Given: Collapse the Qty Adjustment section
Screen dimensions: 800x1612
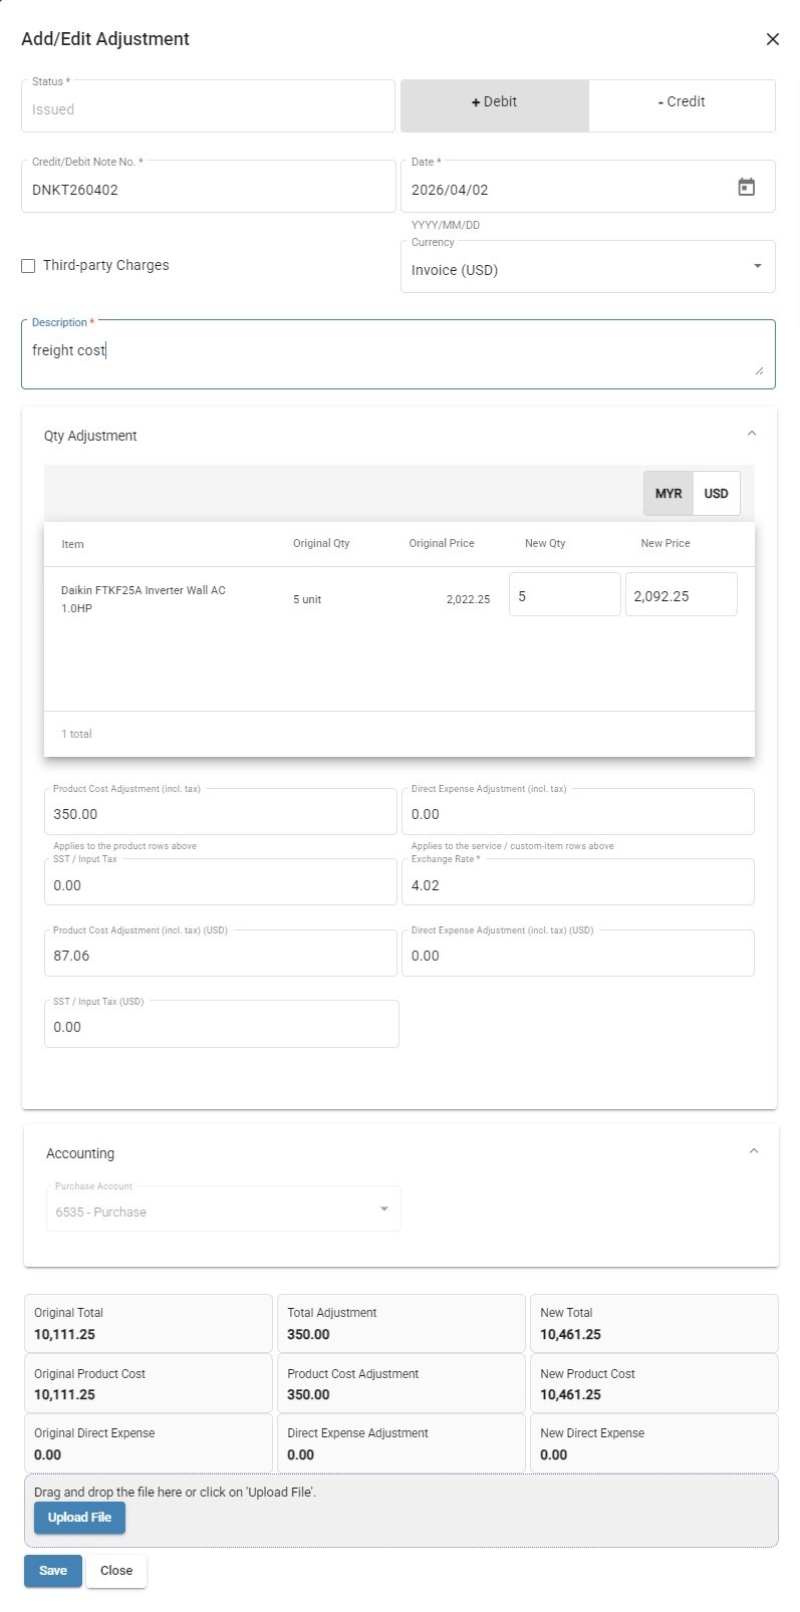Looking at the screenshot, I should tap(752, 434).
